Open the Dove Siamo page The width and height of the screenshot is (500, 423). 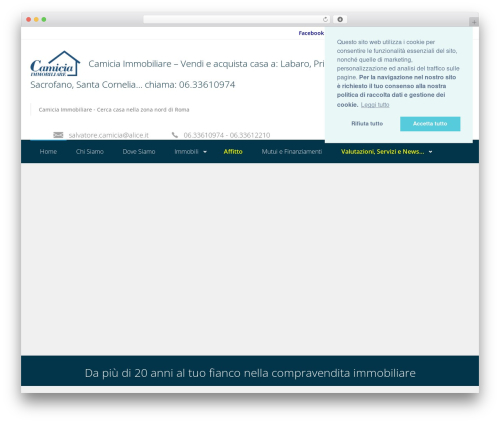139,152
